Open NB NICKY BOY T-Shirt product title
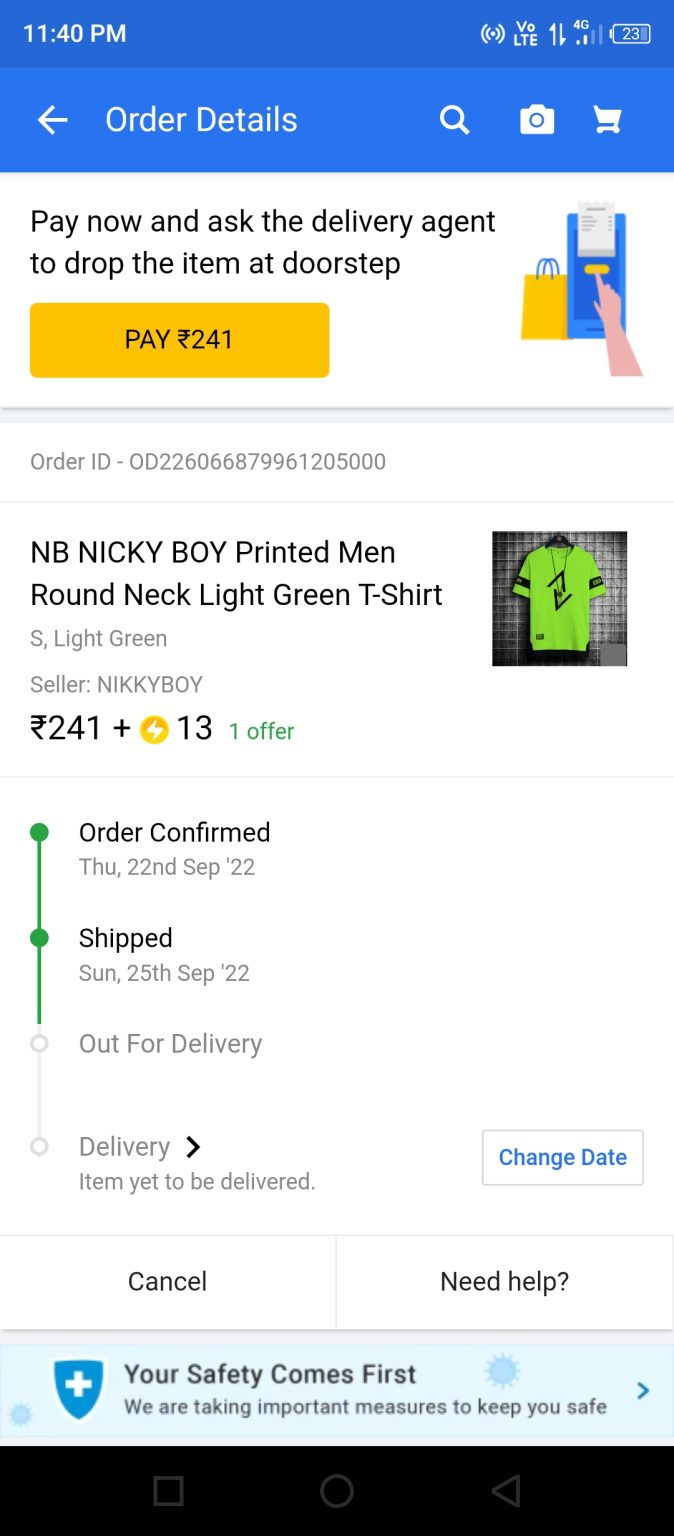 coord(236,573)
